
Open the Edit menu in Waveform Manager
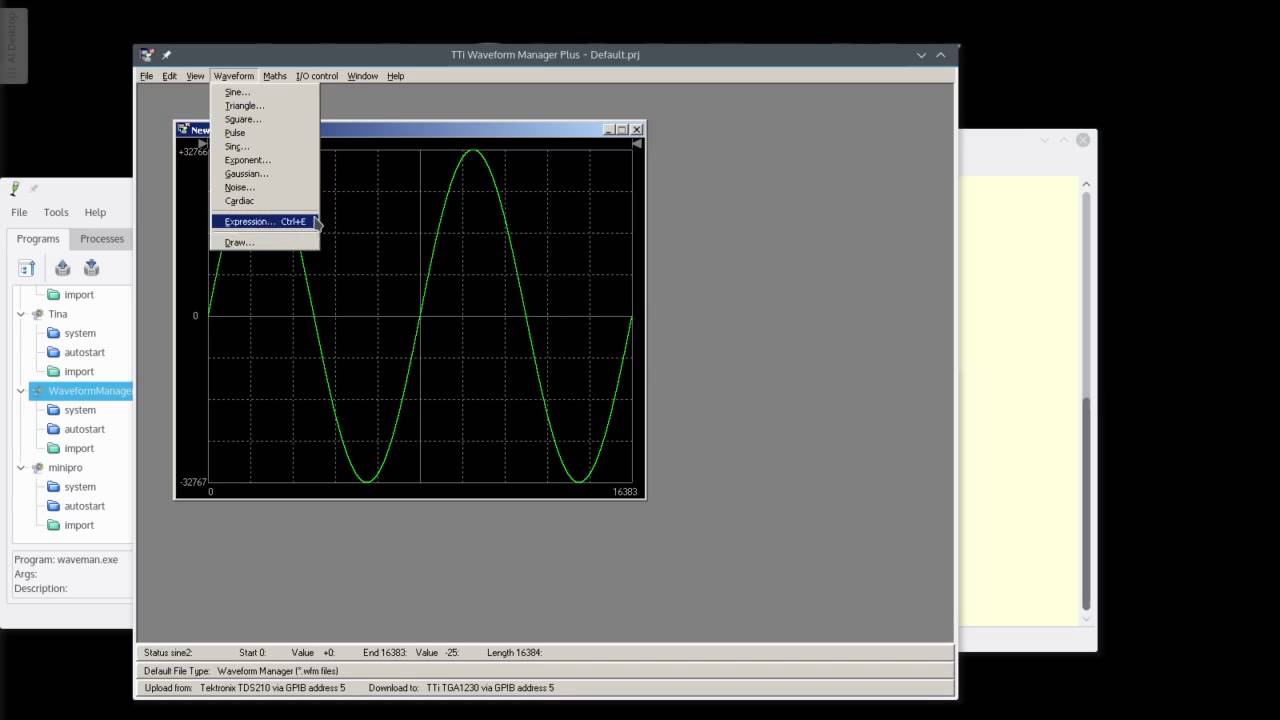170,76
